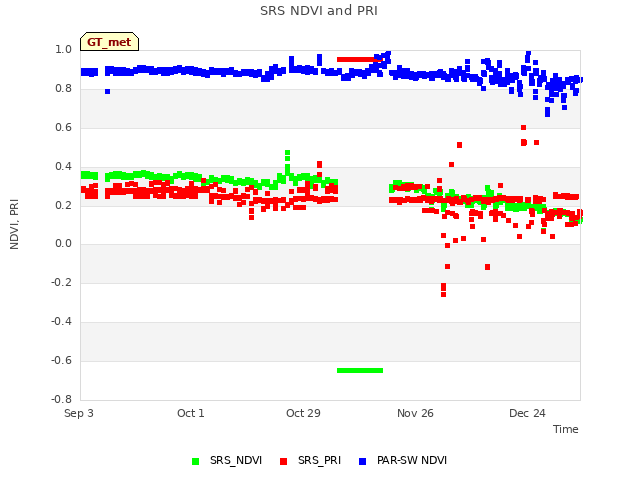
Task: Click the 0.6 y-axis tick label
Action: (63, 127)
